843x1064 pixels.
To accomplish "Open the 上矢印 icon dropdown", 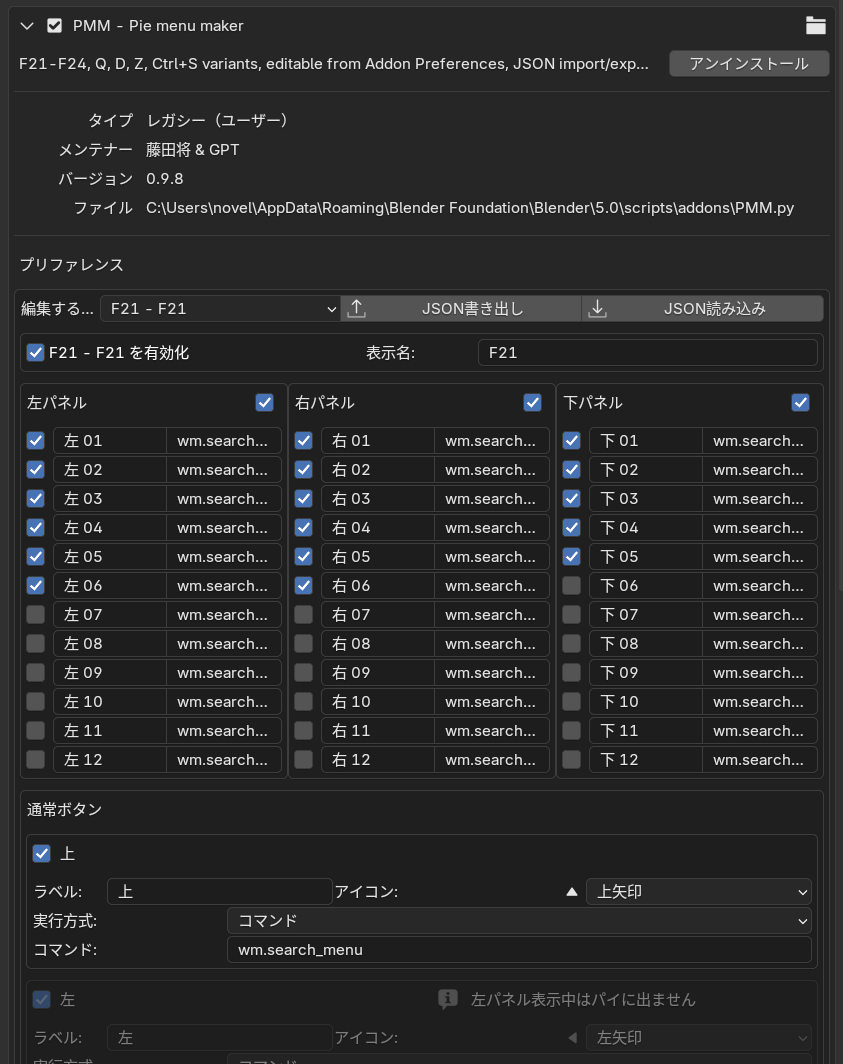I will (698, 892).
